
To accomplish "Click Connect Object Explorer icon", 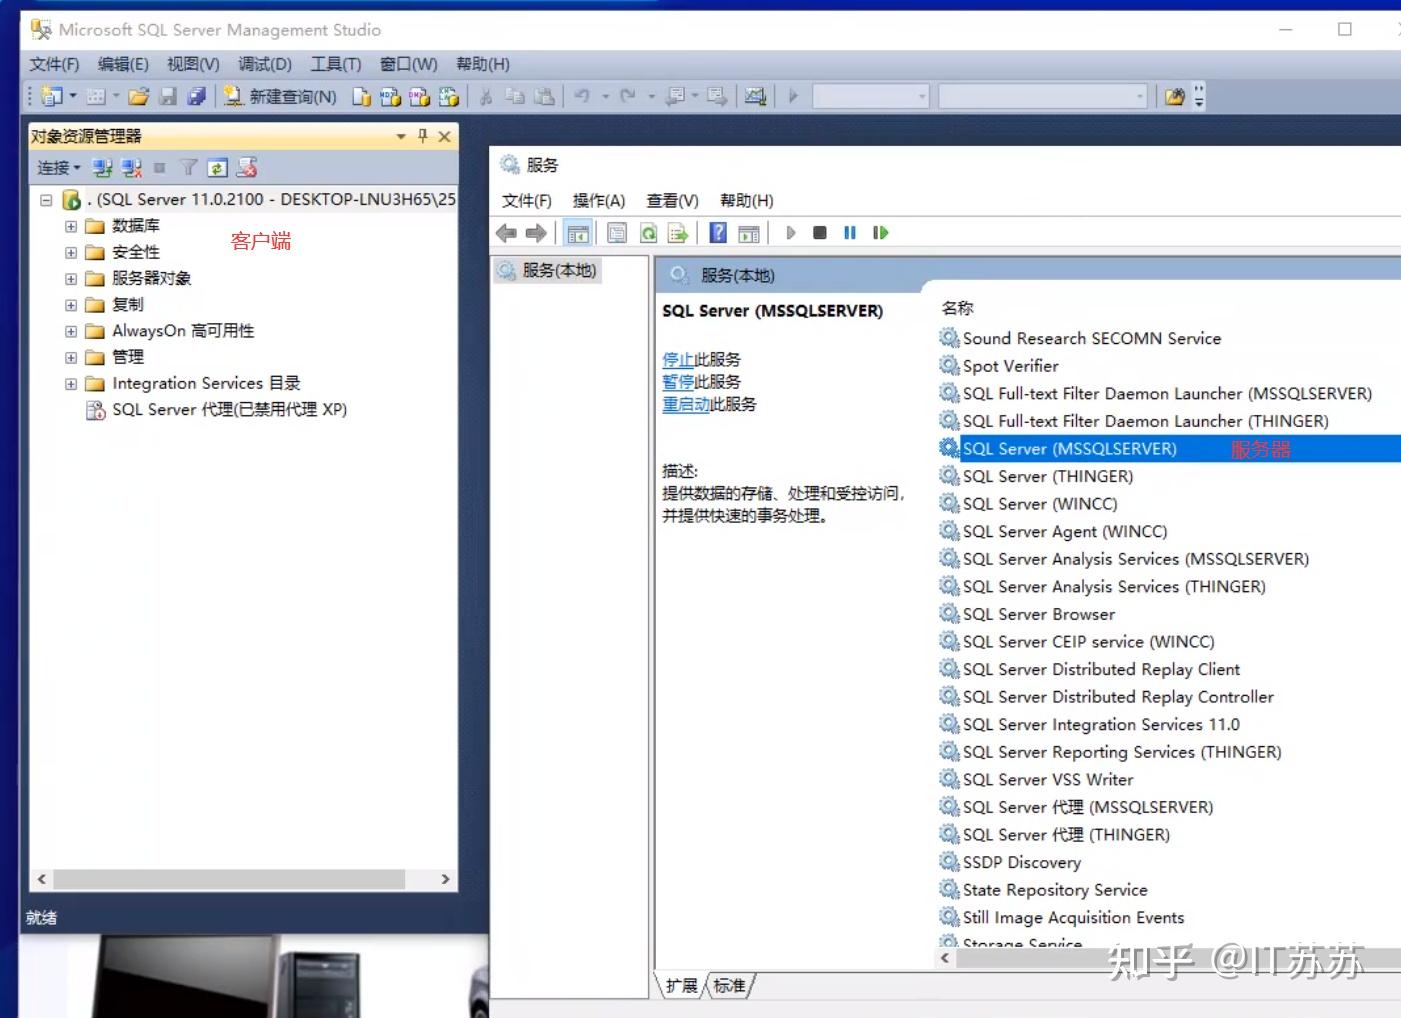I will [102, 168].
